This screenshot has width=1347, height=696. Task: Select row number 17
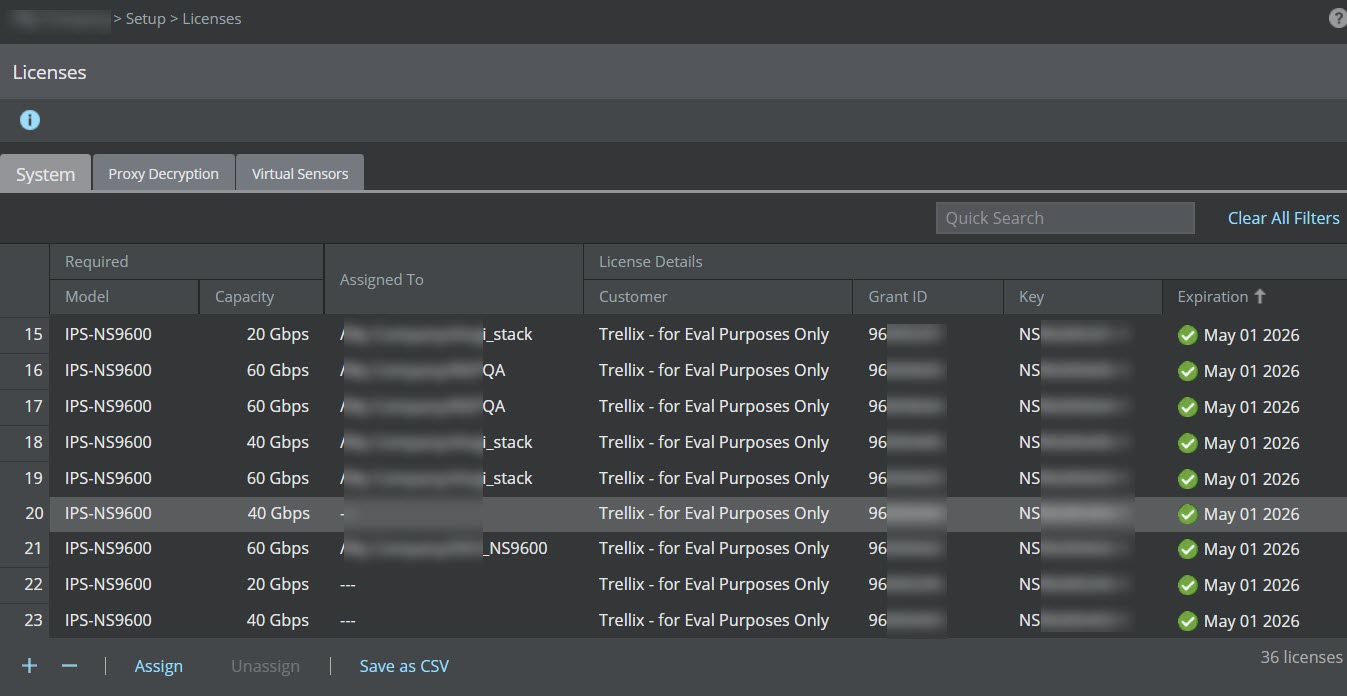click(x=33, y=406)
